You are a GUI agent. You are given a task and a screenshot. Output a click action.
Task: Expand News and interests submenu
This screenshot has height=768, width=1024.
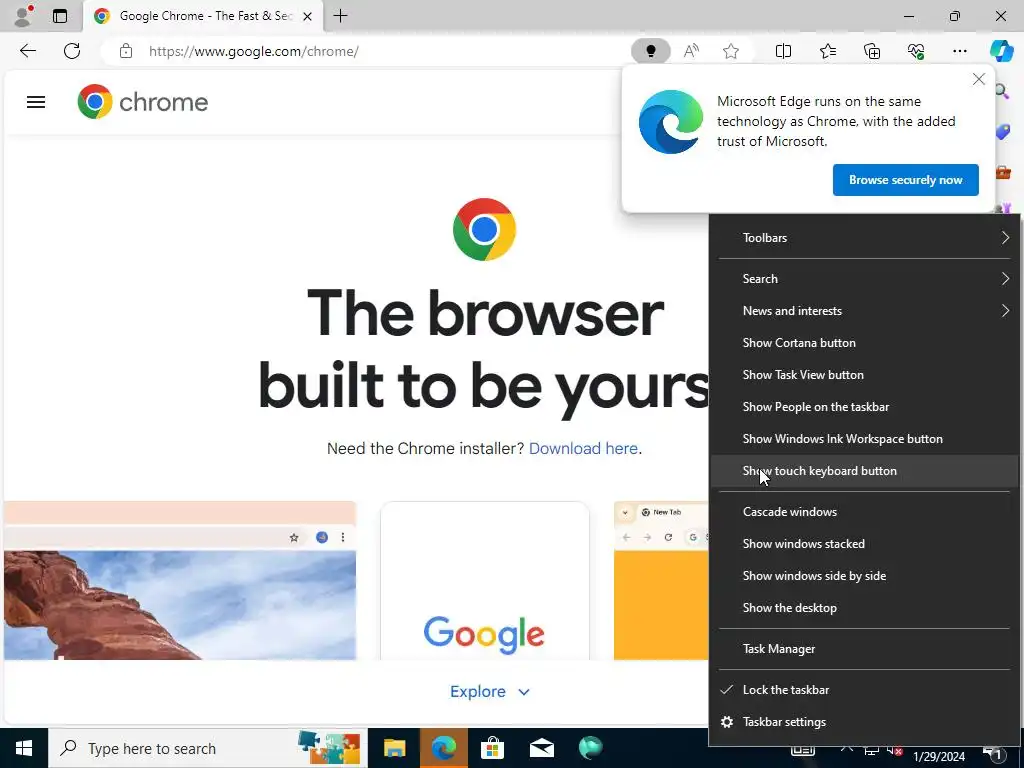point(865,311)
